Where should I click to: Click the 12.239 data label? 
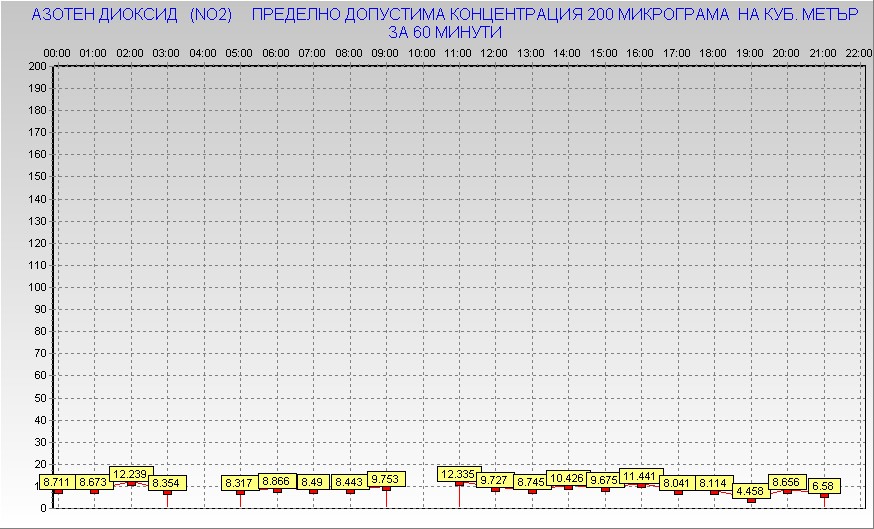[131, 474]
